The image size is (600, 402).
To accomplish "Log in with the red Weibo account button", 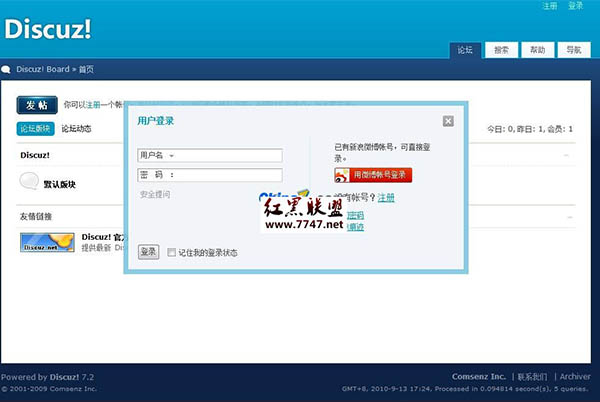I will coord(373,175).
